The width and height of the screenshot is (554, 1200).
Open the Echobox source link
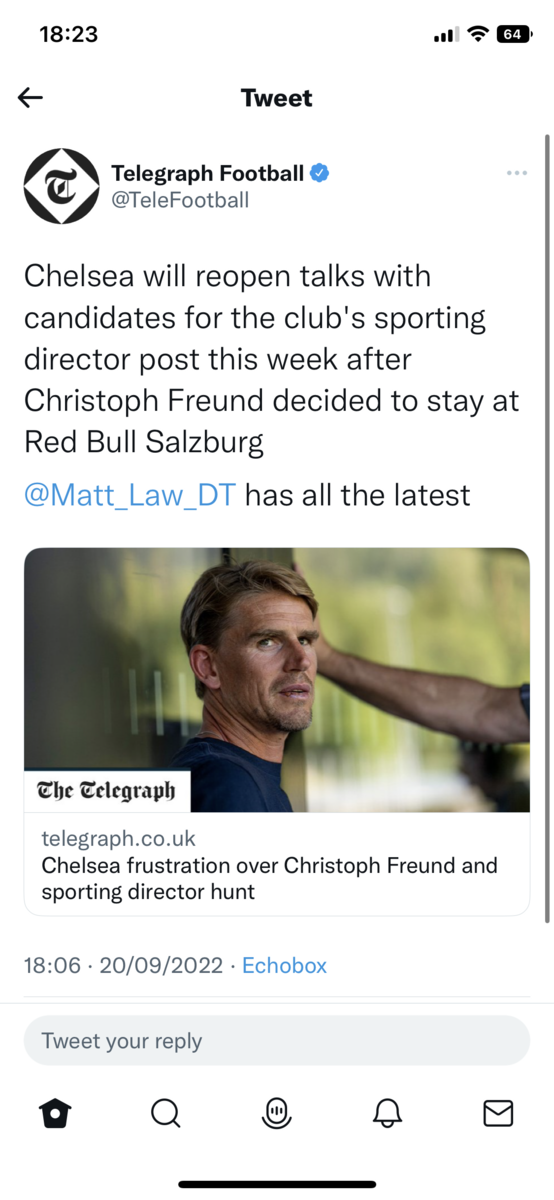tap(284, 965)
